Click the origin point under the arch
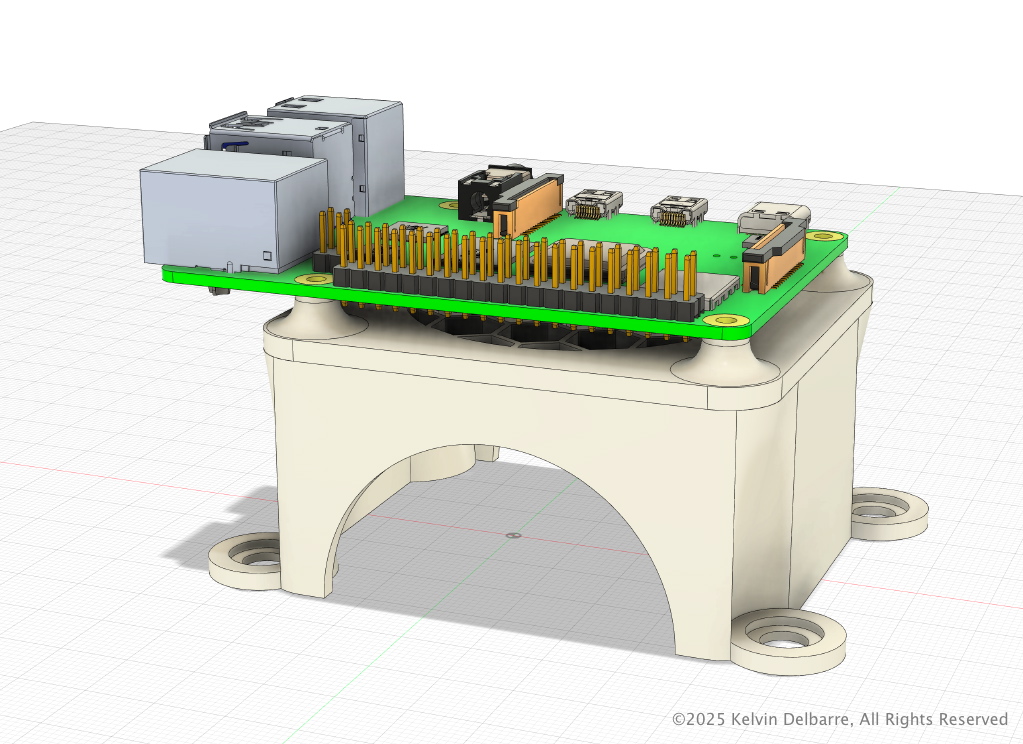 [512, 535]
